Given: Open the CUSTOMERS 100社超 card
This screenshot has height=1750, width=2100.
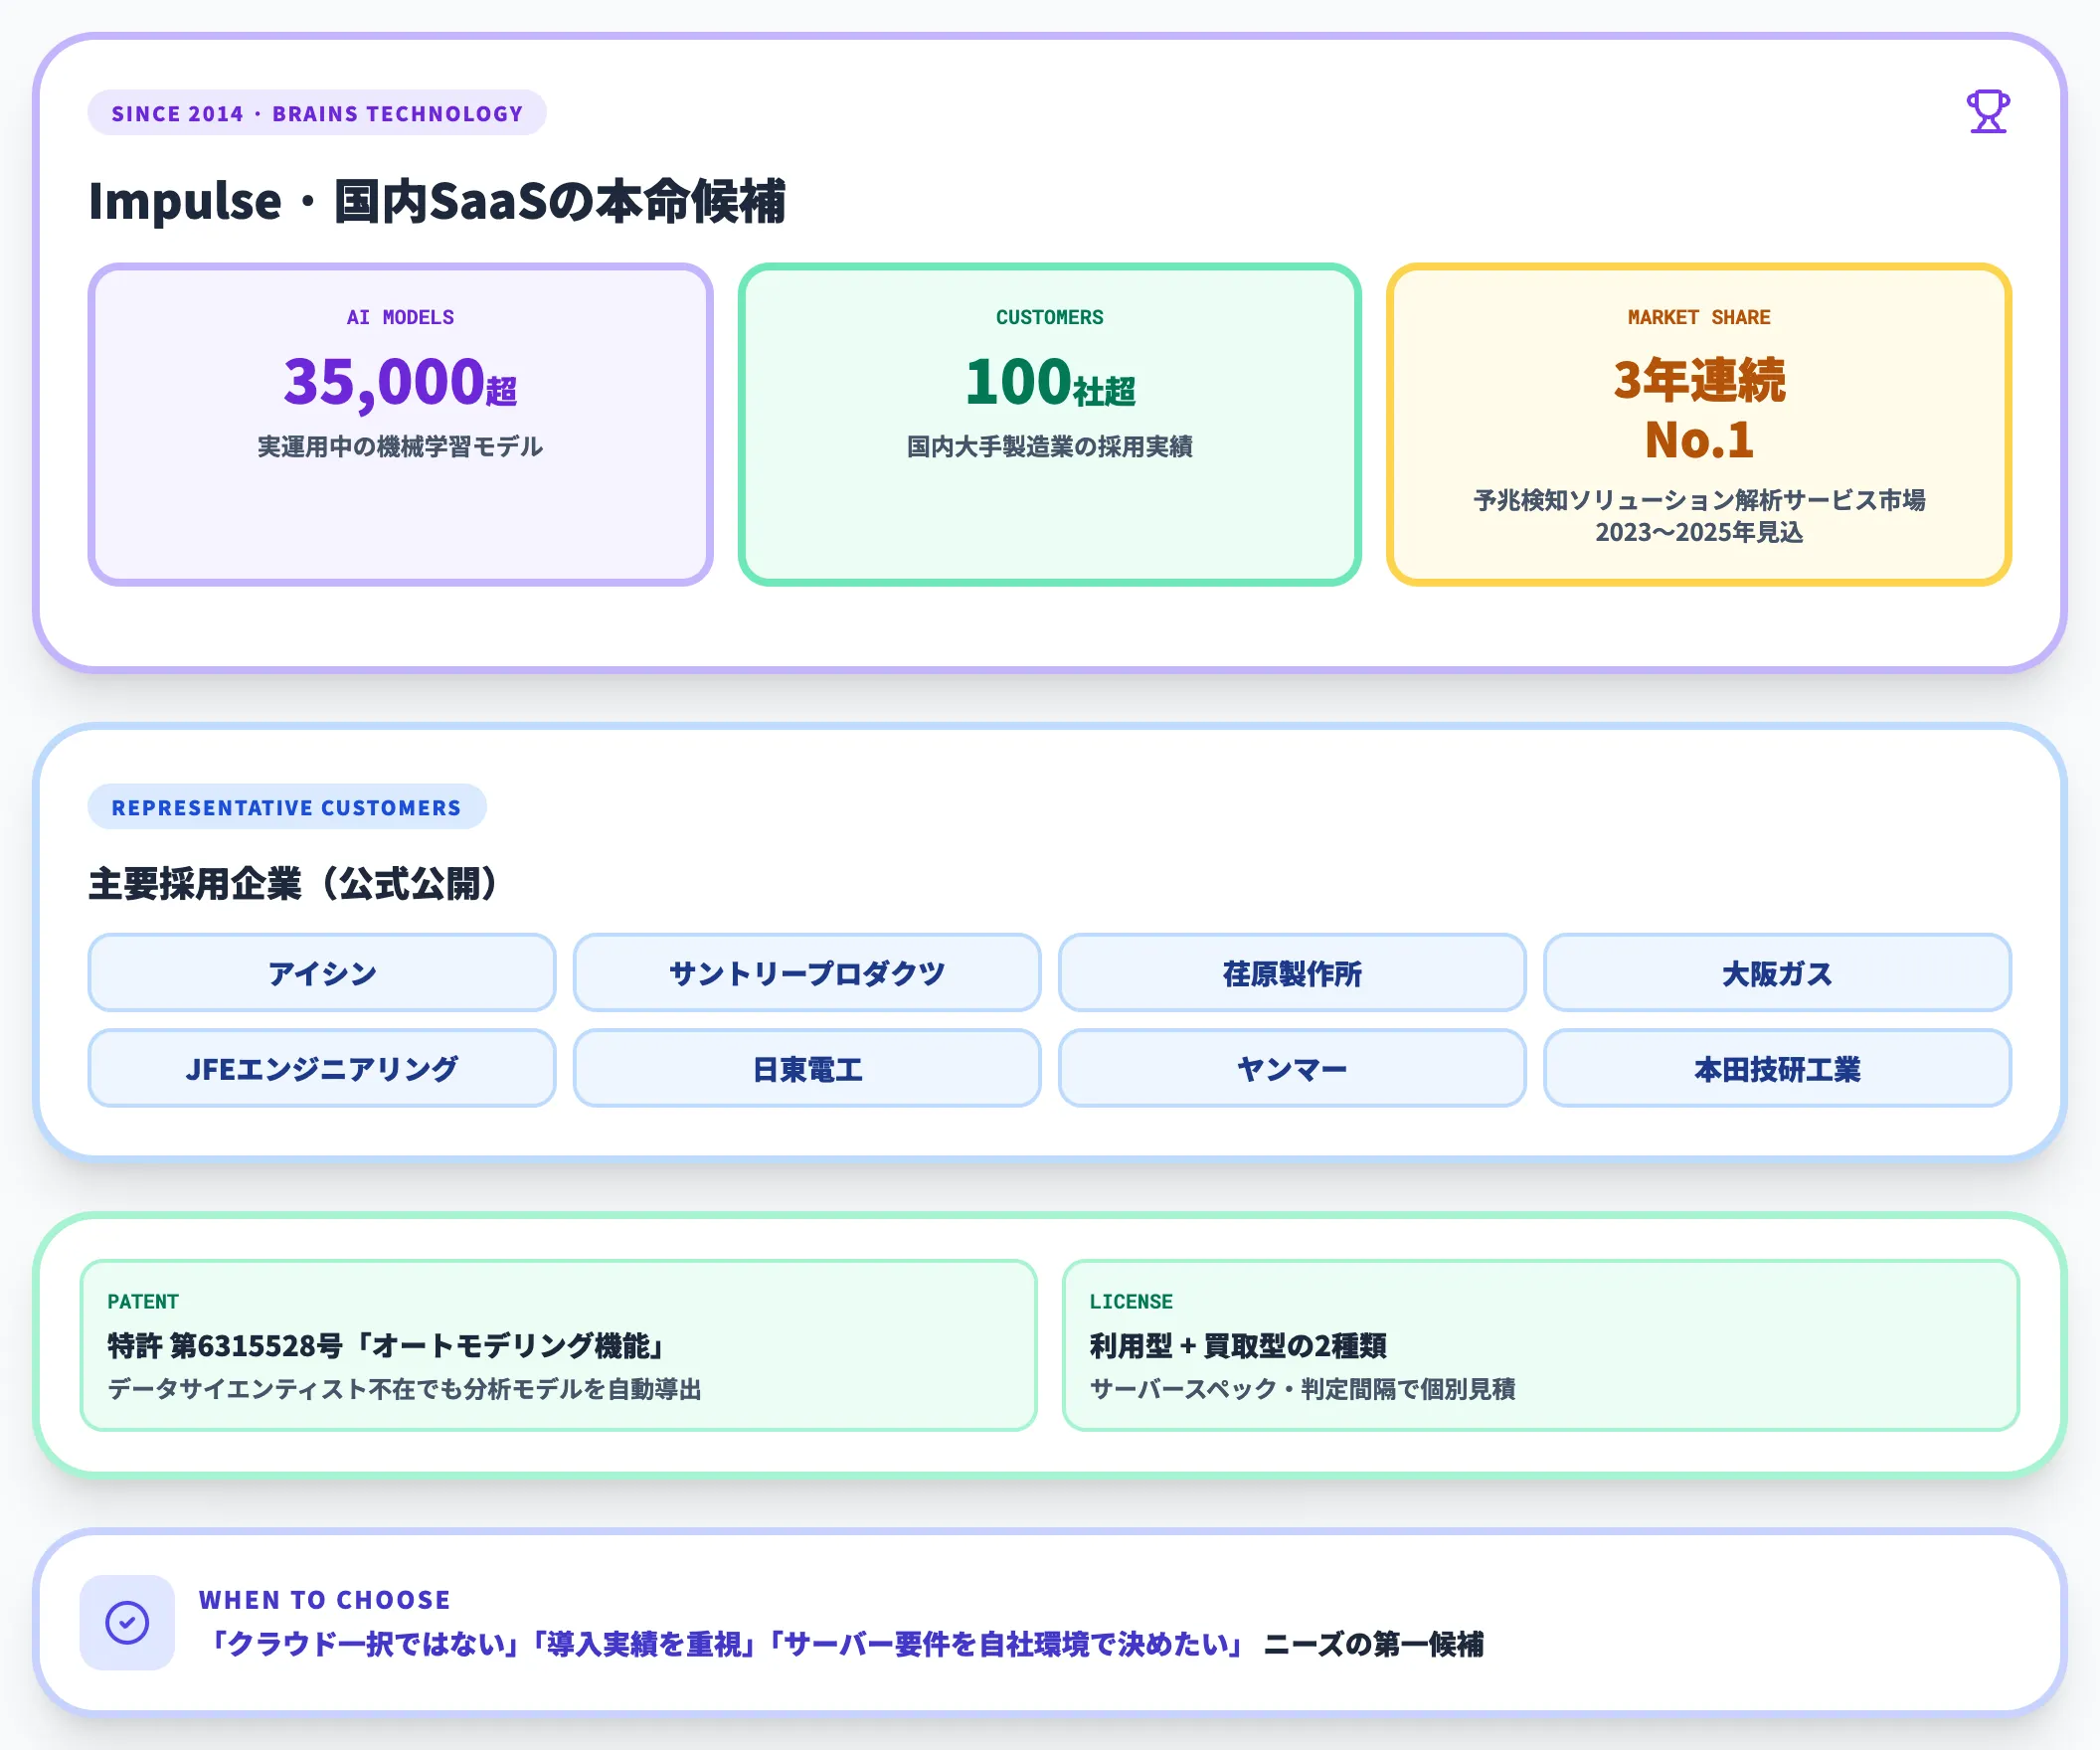Looking at the screenshot, I should [1049, 424].
